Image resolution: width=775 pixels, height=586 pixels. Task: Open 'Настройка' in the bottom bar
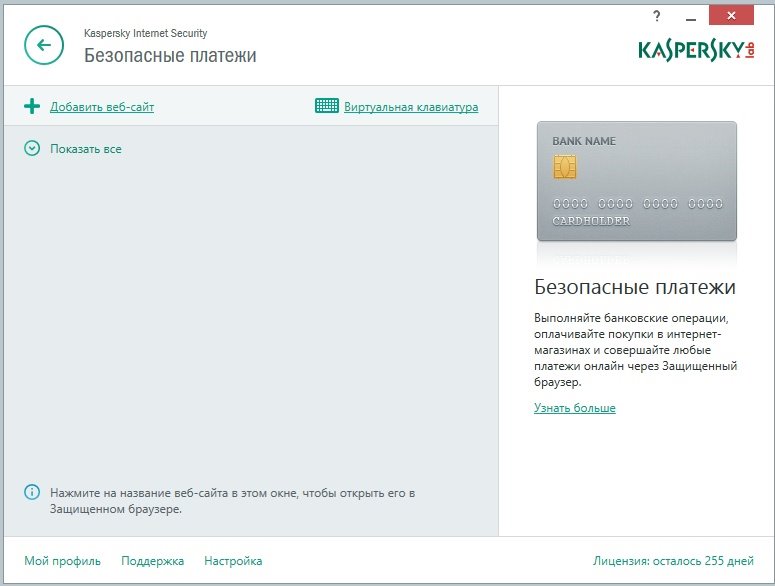(233, 561)
